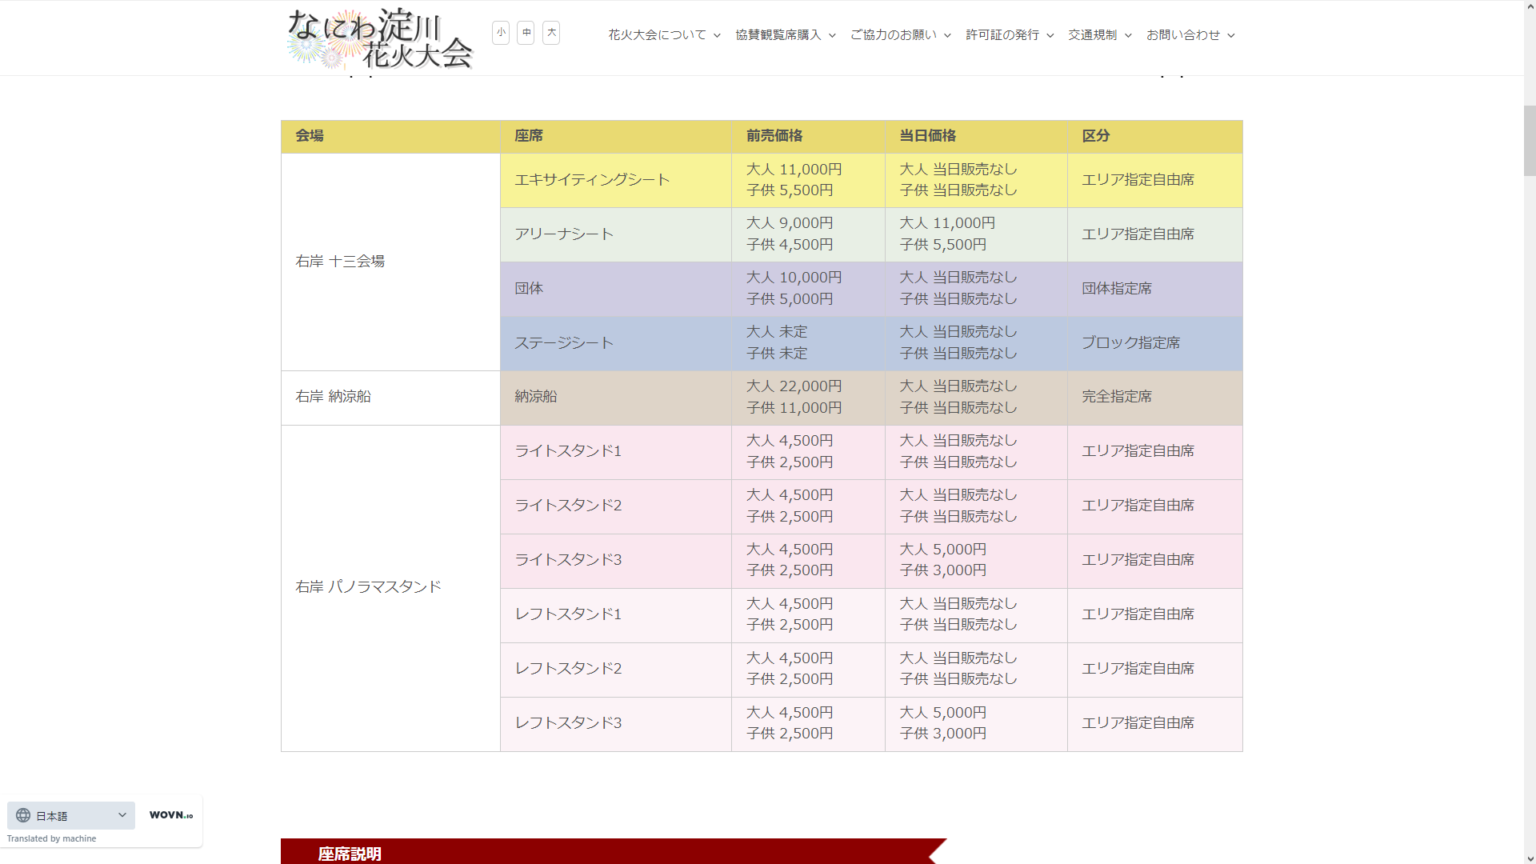
Task: Select the 中 medium font size button
Action: point(525,32)
